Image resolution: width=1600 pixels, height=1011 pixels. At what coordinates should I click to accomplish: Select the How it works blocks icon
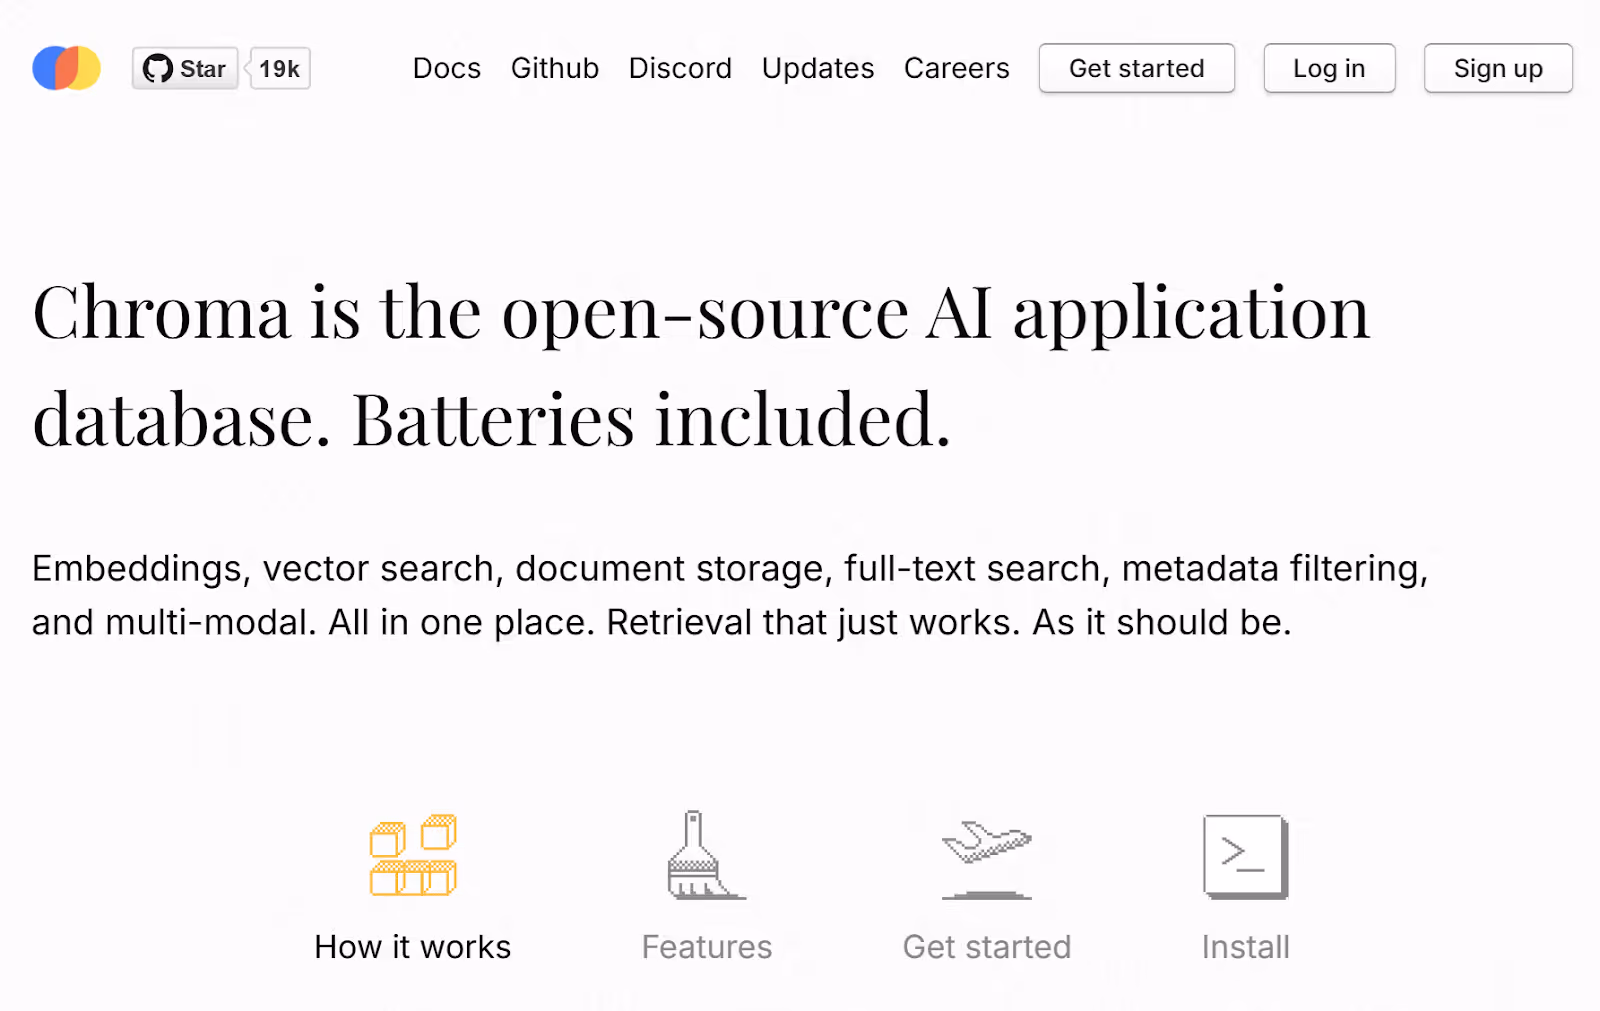(x=413, y=856)
